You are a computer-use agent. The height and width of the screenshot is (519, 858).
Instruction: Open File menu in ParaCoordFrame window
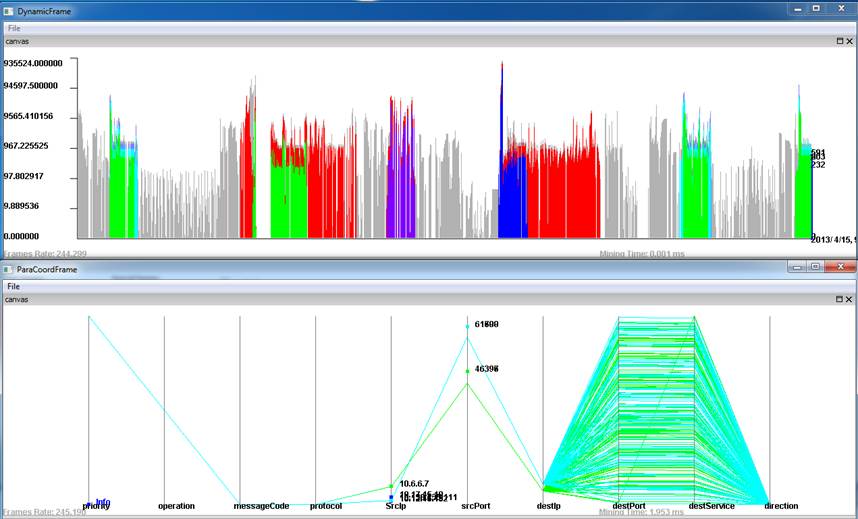coord(14,286)
